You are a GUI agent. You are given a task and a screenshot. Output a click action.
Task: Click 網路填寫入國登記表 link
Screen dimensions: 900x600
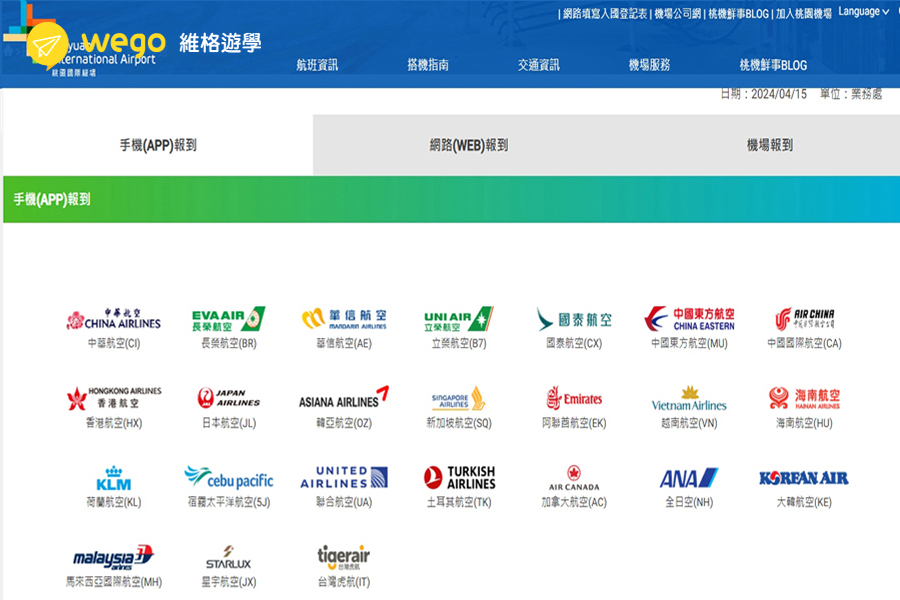point(603,14)
